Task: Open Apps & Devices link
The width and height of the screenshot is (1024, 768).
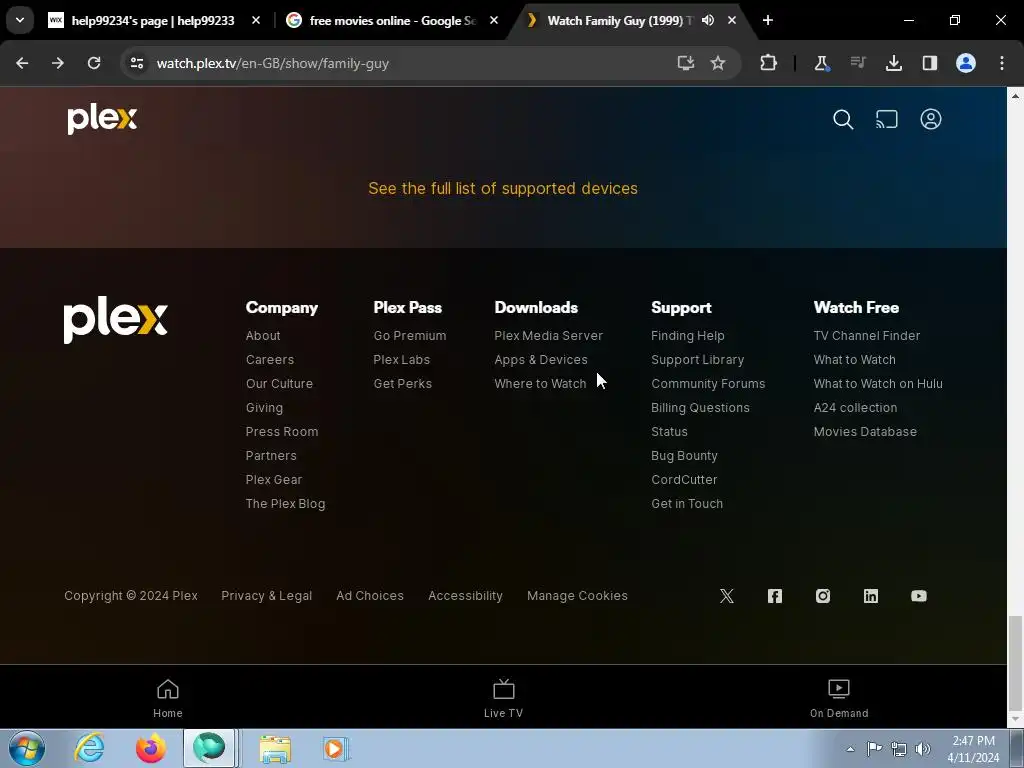Action: coord(541,360)
